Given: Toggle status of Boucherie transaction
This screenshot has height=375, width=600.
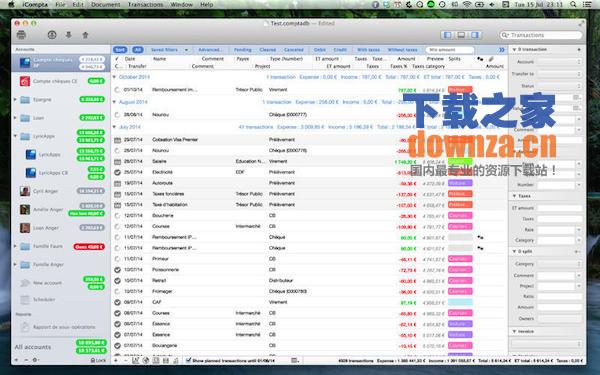Looking at the screenshot, I should (117, 215).
